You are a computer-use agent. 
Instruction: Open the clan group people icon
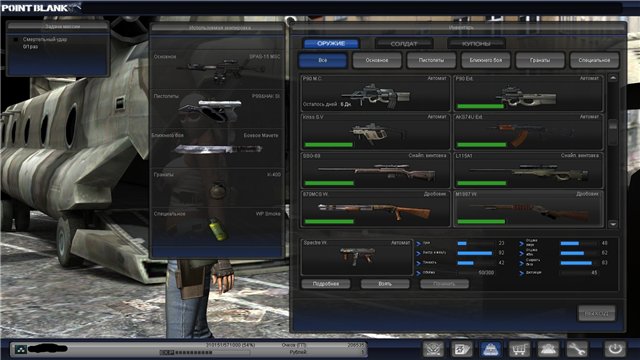tap(548, 349)
